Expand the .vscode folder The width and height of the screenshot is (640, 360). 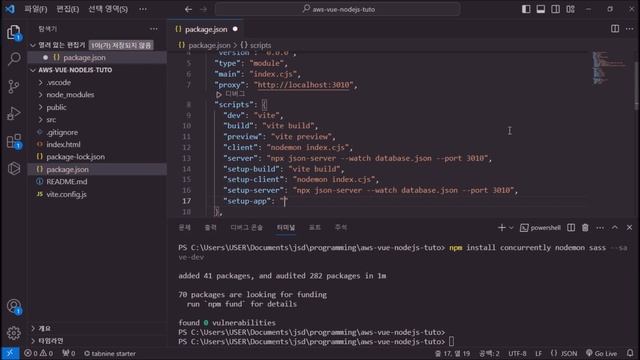click(58, 82)
